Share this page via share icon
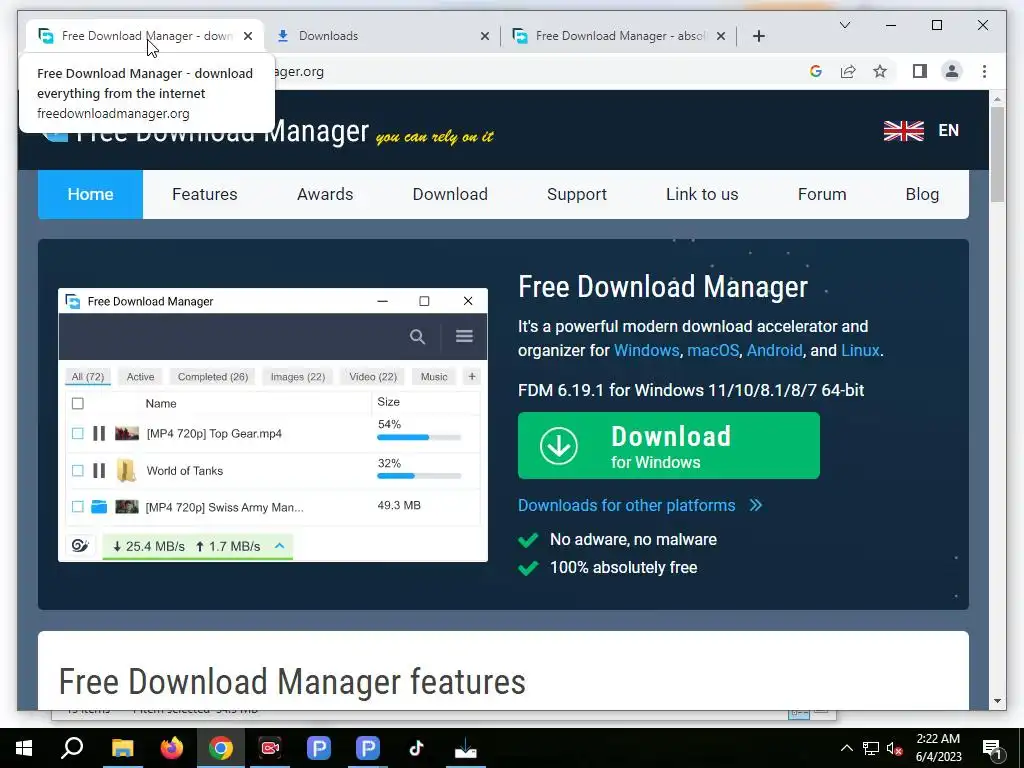1024x768 pixels. click(848, 71)
